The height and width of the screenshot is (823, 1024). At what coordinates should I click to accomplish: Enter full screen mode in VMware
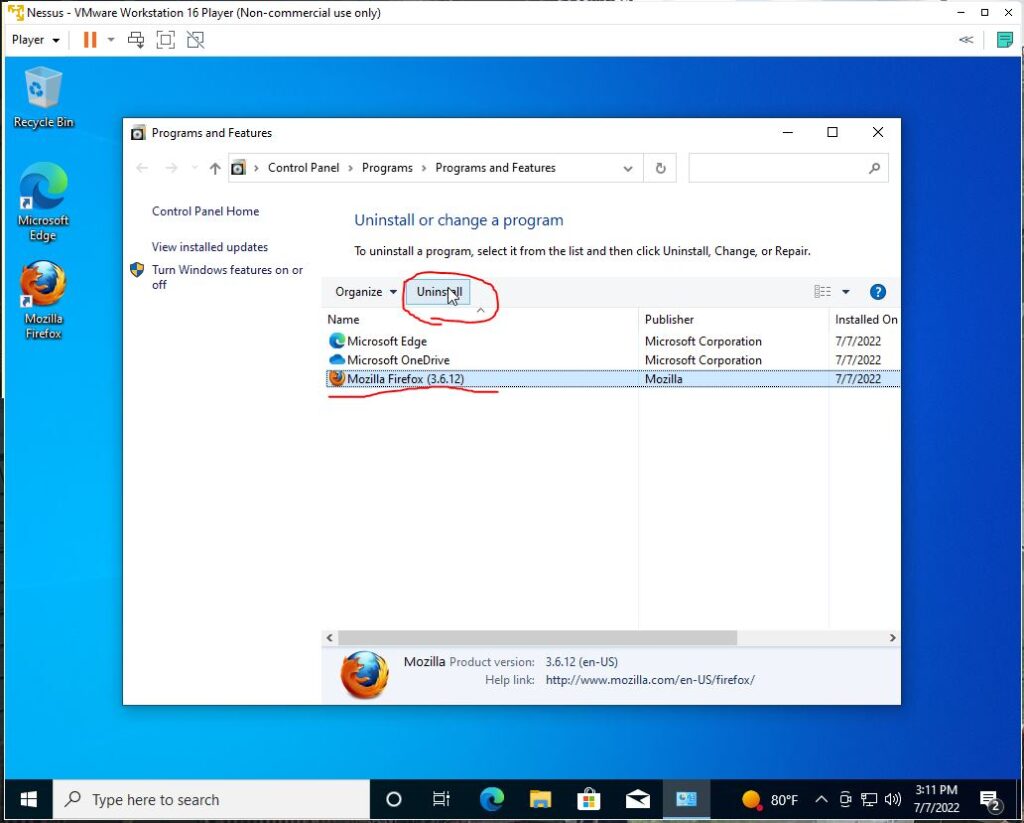coord(166,40)
